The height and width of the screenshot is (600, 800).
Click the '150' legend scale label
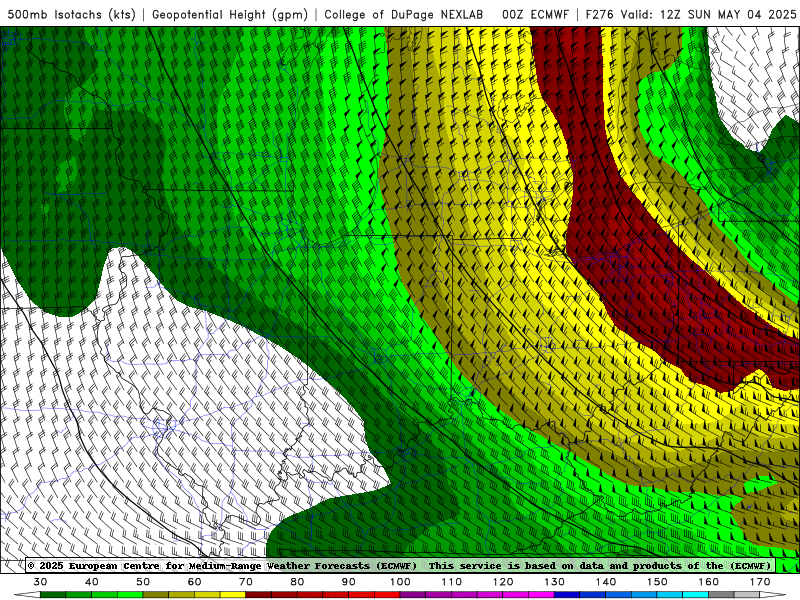657,582
